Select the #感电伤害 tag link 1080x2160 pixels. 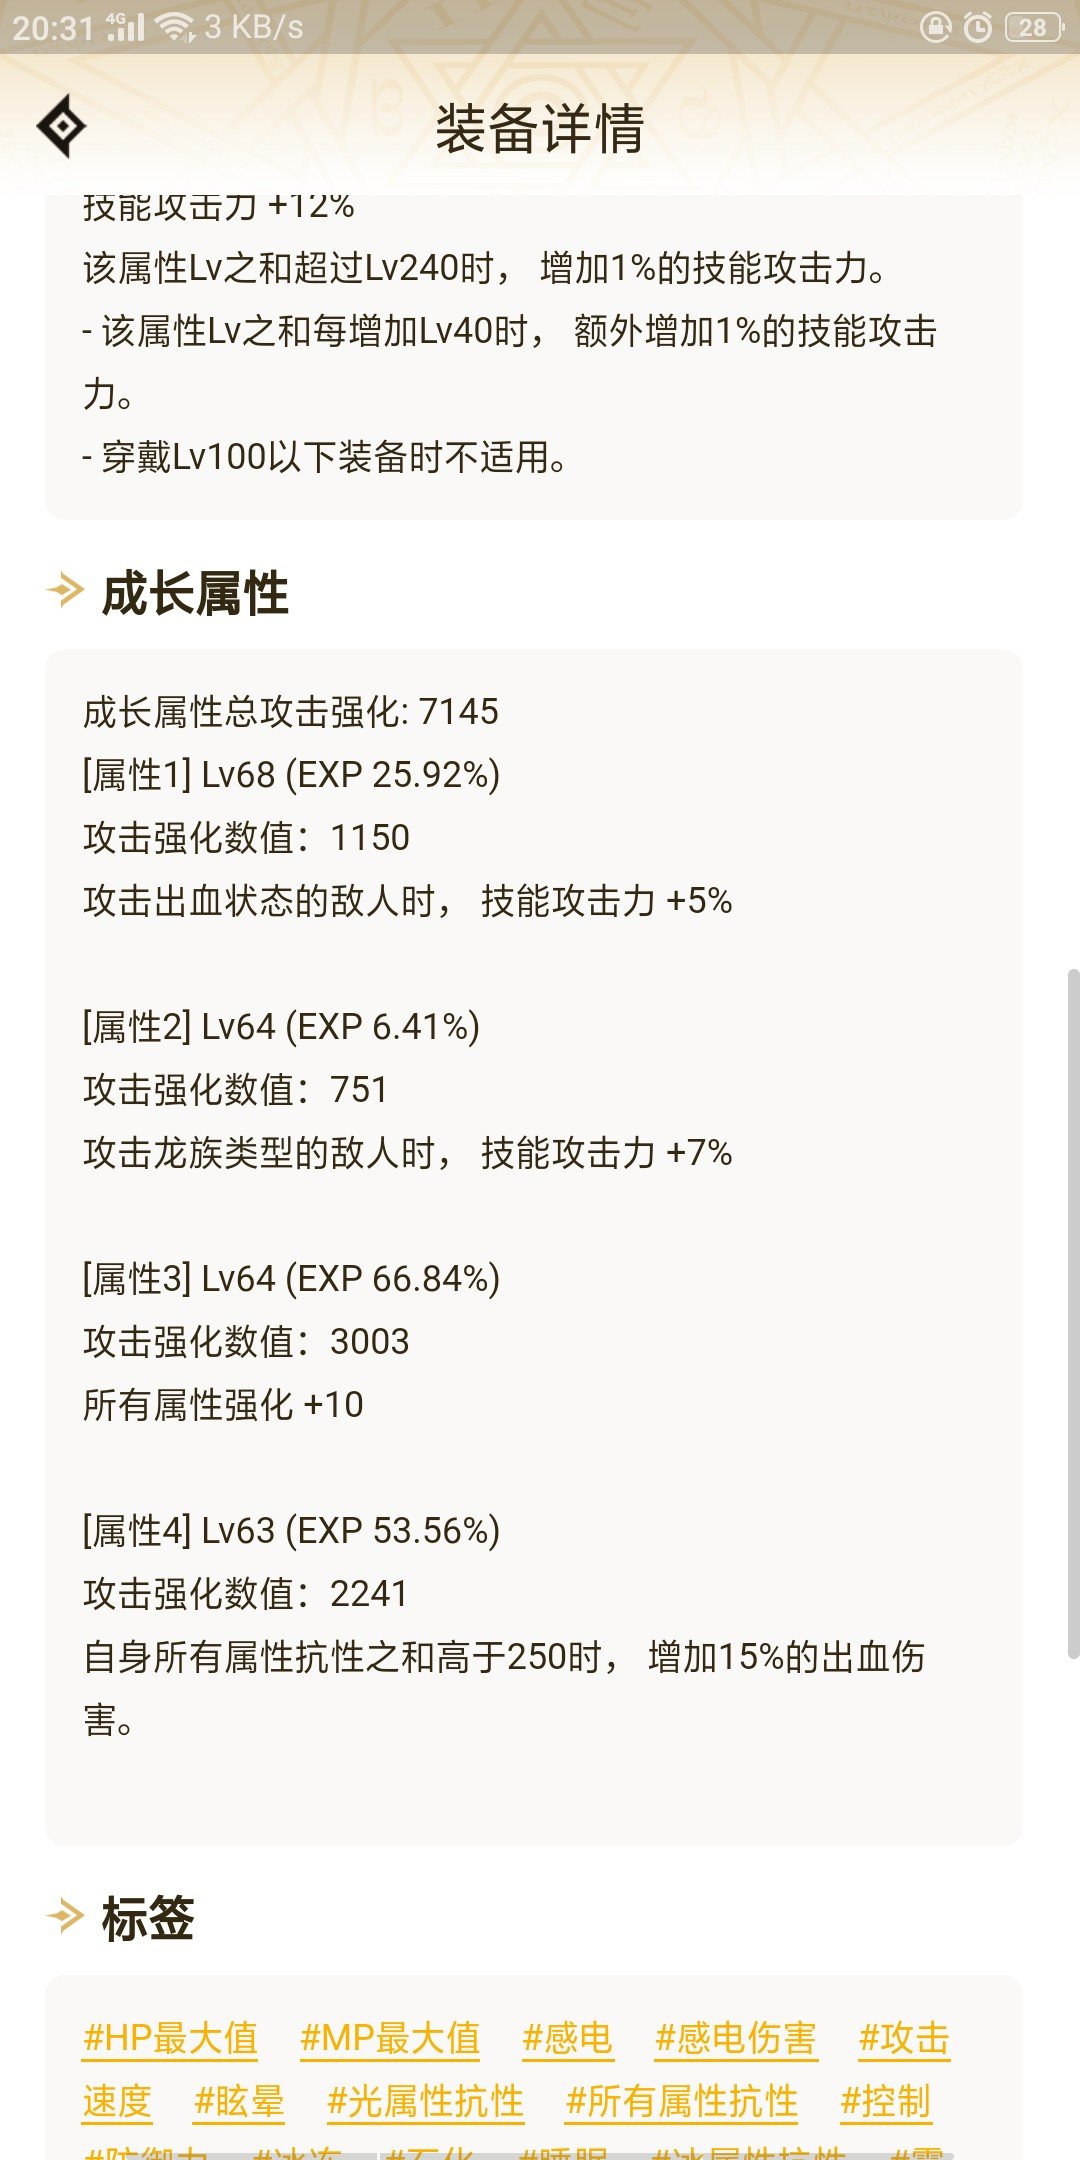(736, 2038)
